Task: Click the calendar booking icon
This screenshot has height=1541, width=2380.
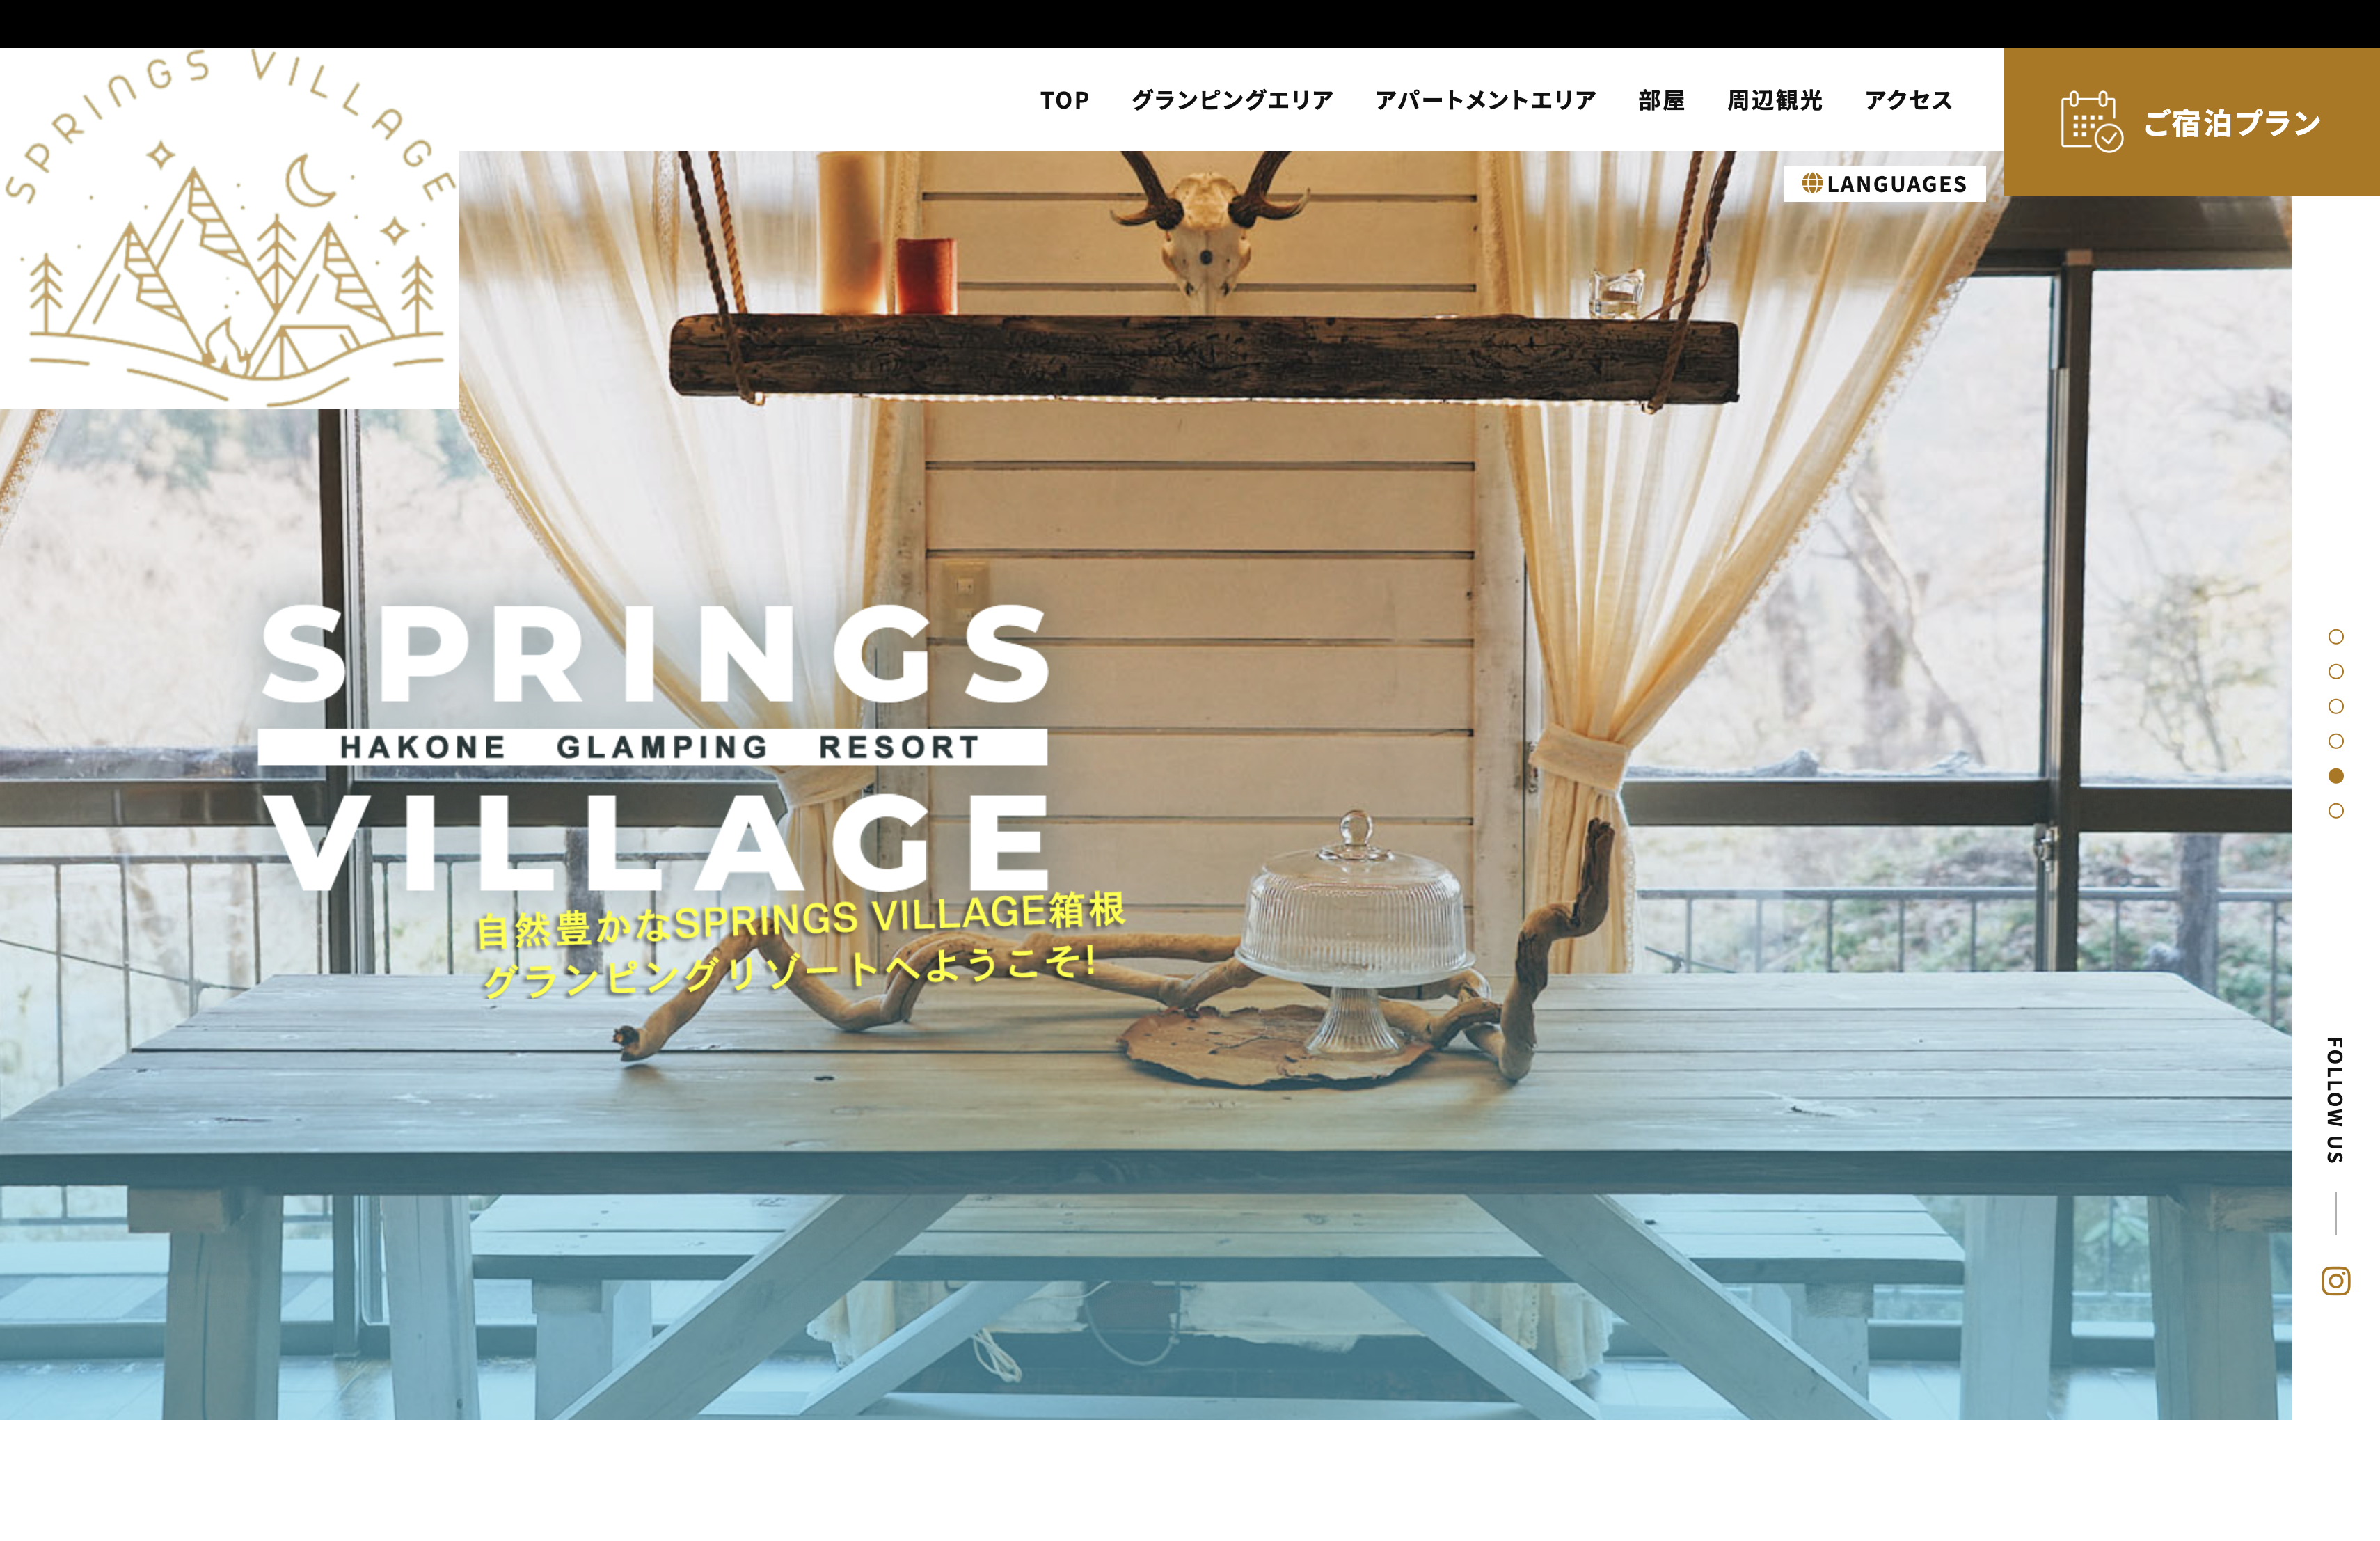Action: pos(2091,122)
